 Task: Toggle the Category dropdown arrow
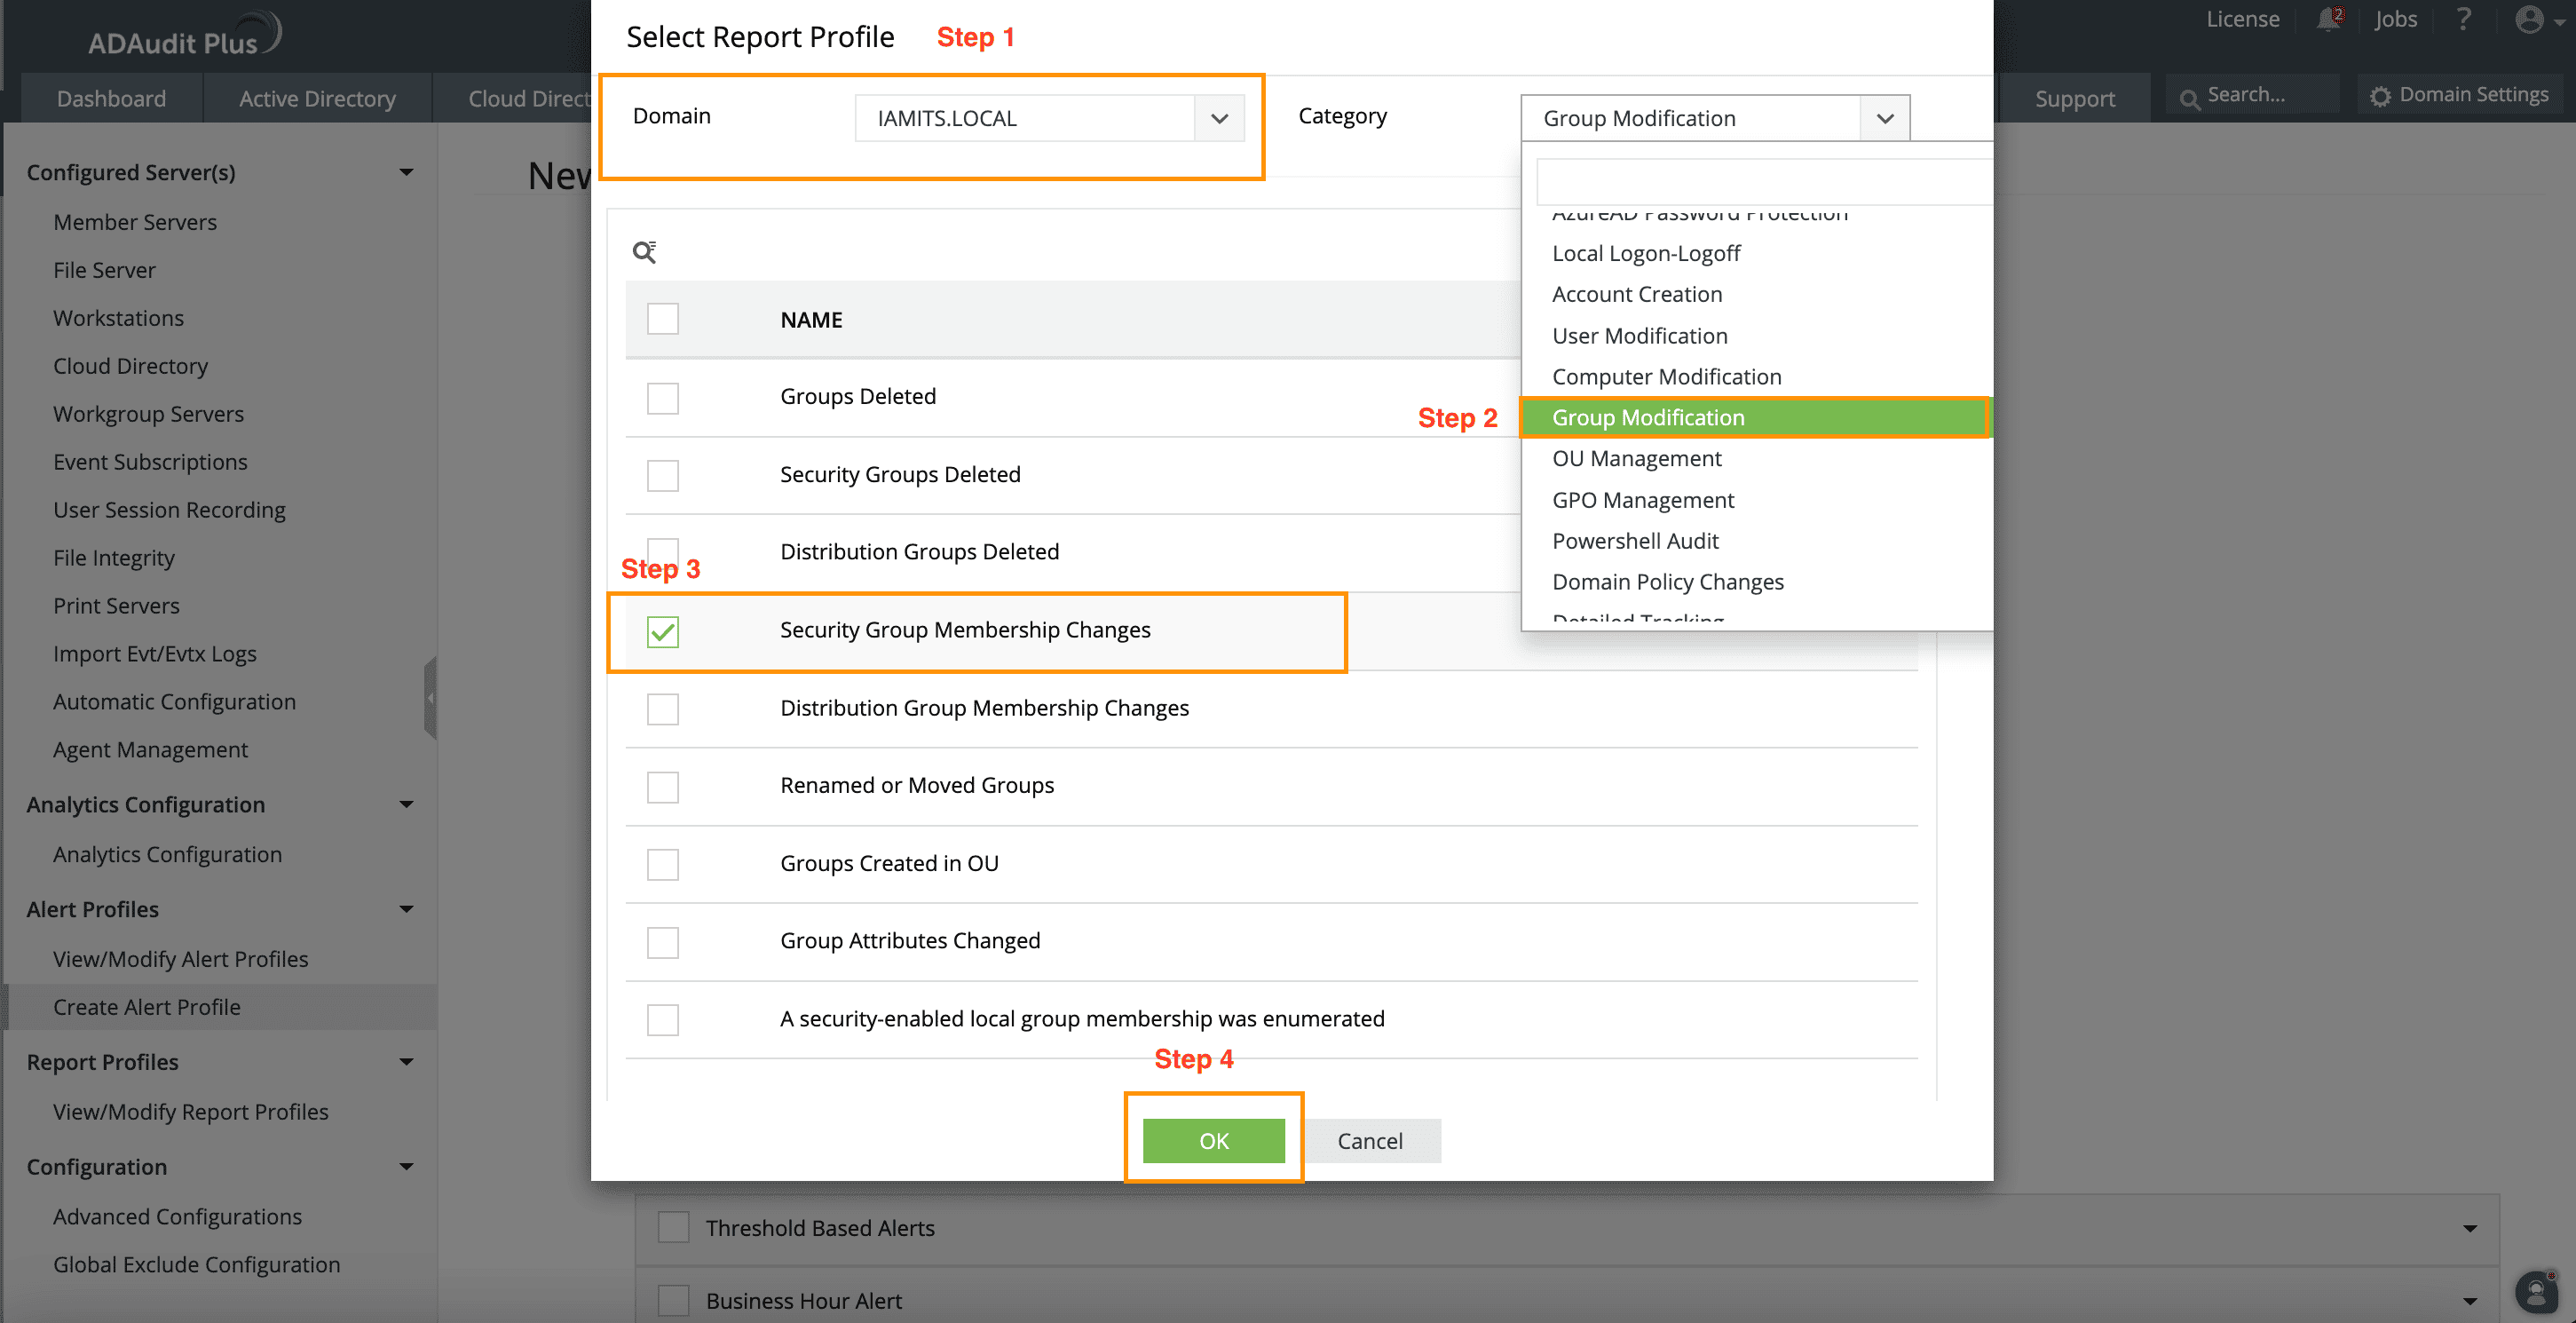1884,118
